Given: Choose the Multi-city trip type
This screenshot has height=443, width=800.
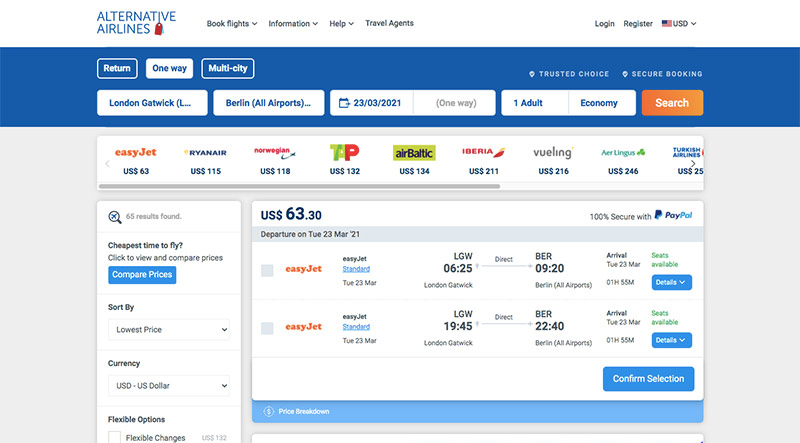Looking at the screenshot, I should click(x=228, y=68).
